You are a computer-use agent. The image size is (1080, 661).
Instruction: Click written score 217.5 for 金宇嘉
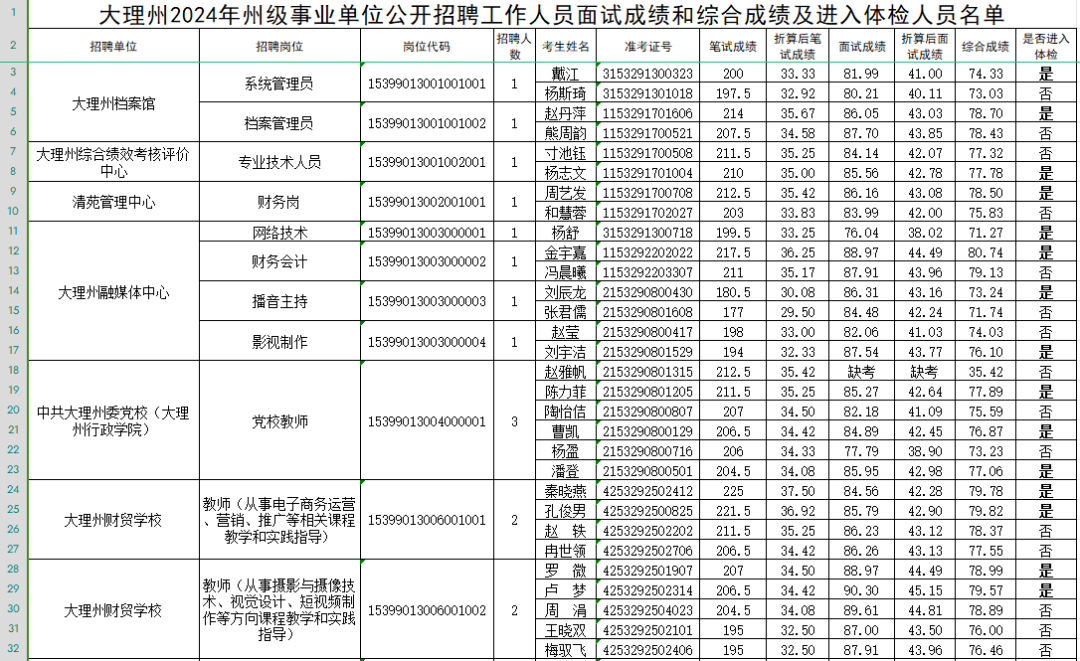point(733,253)
